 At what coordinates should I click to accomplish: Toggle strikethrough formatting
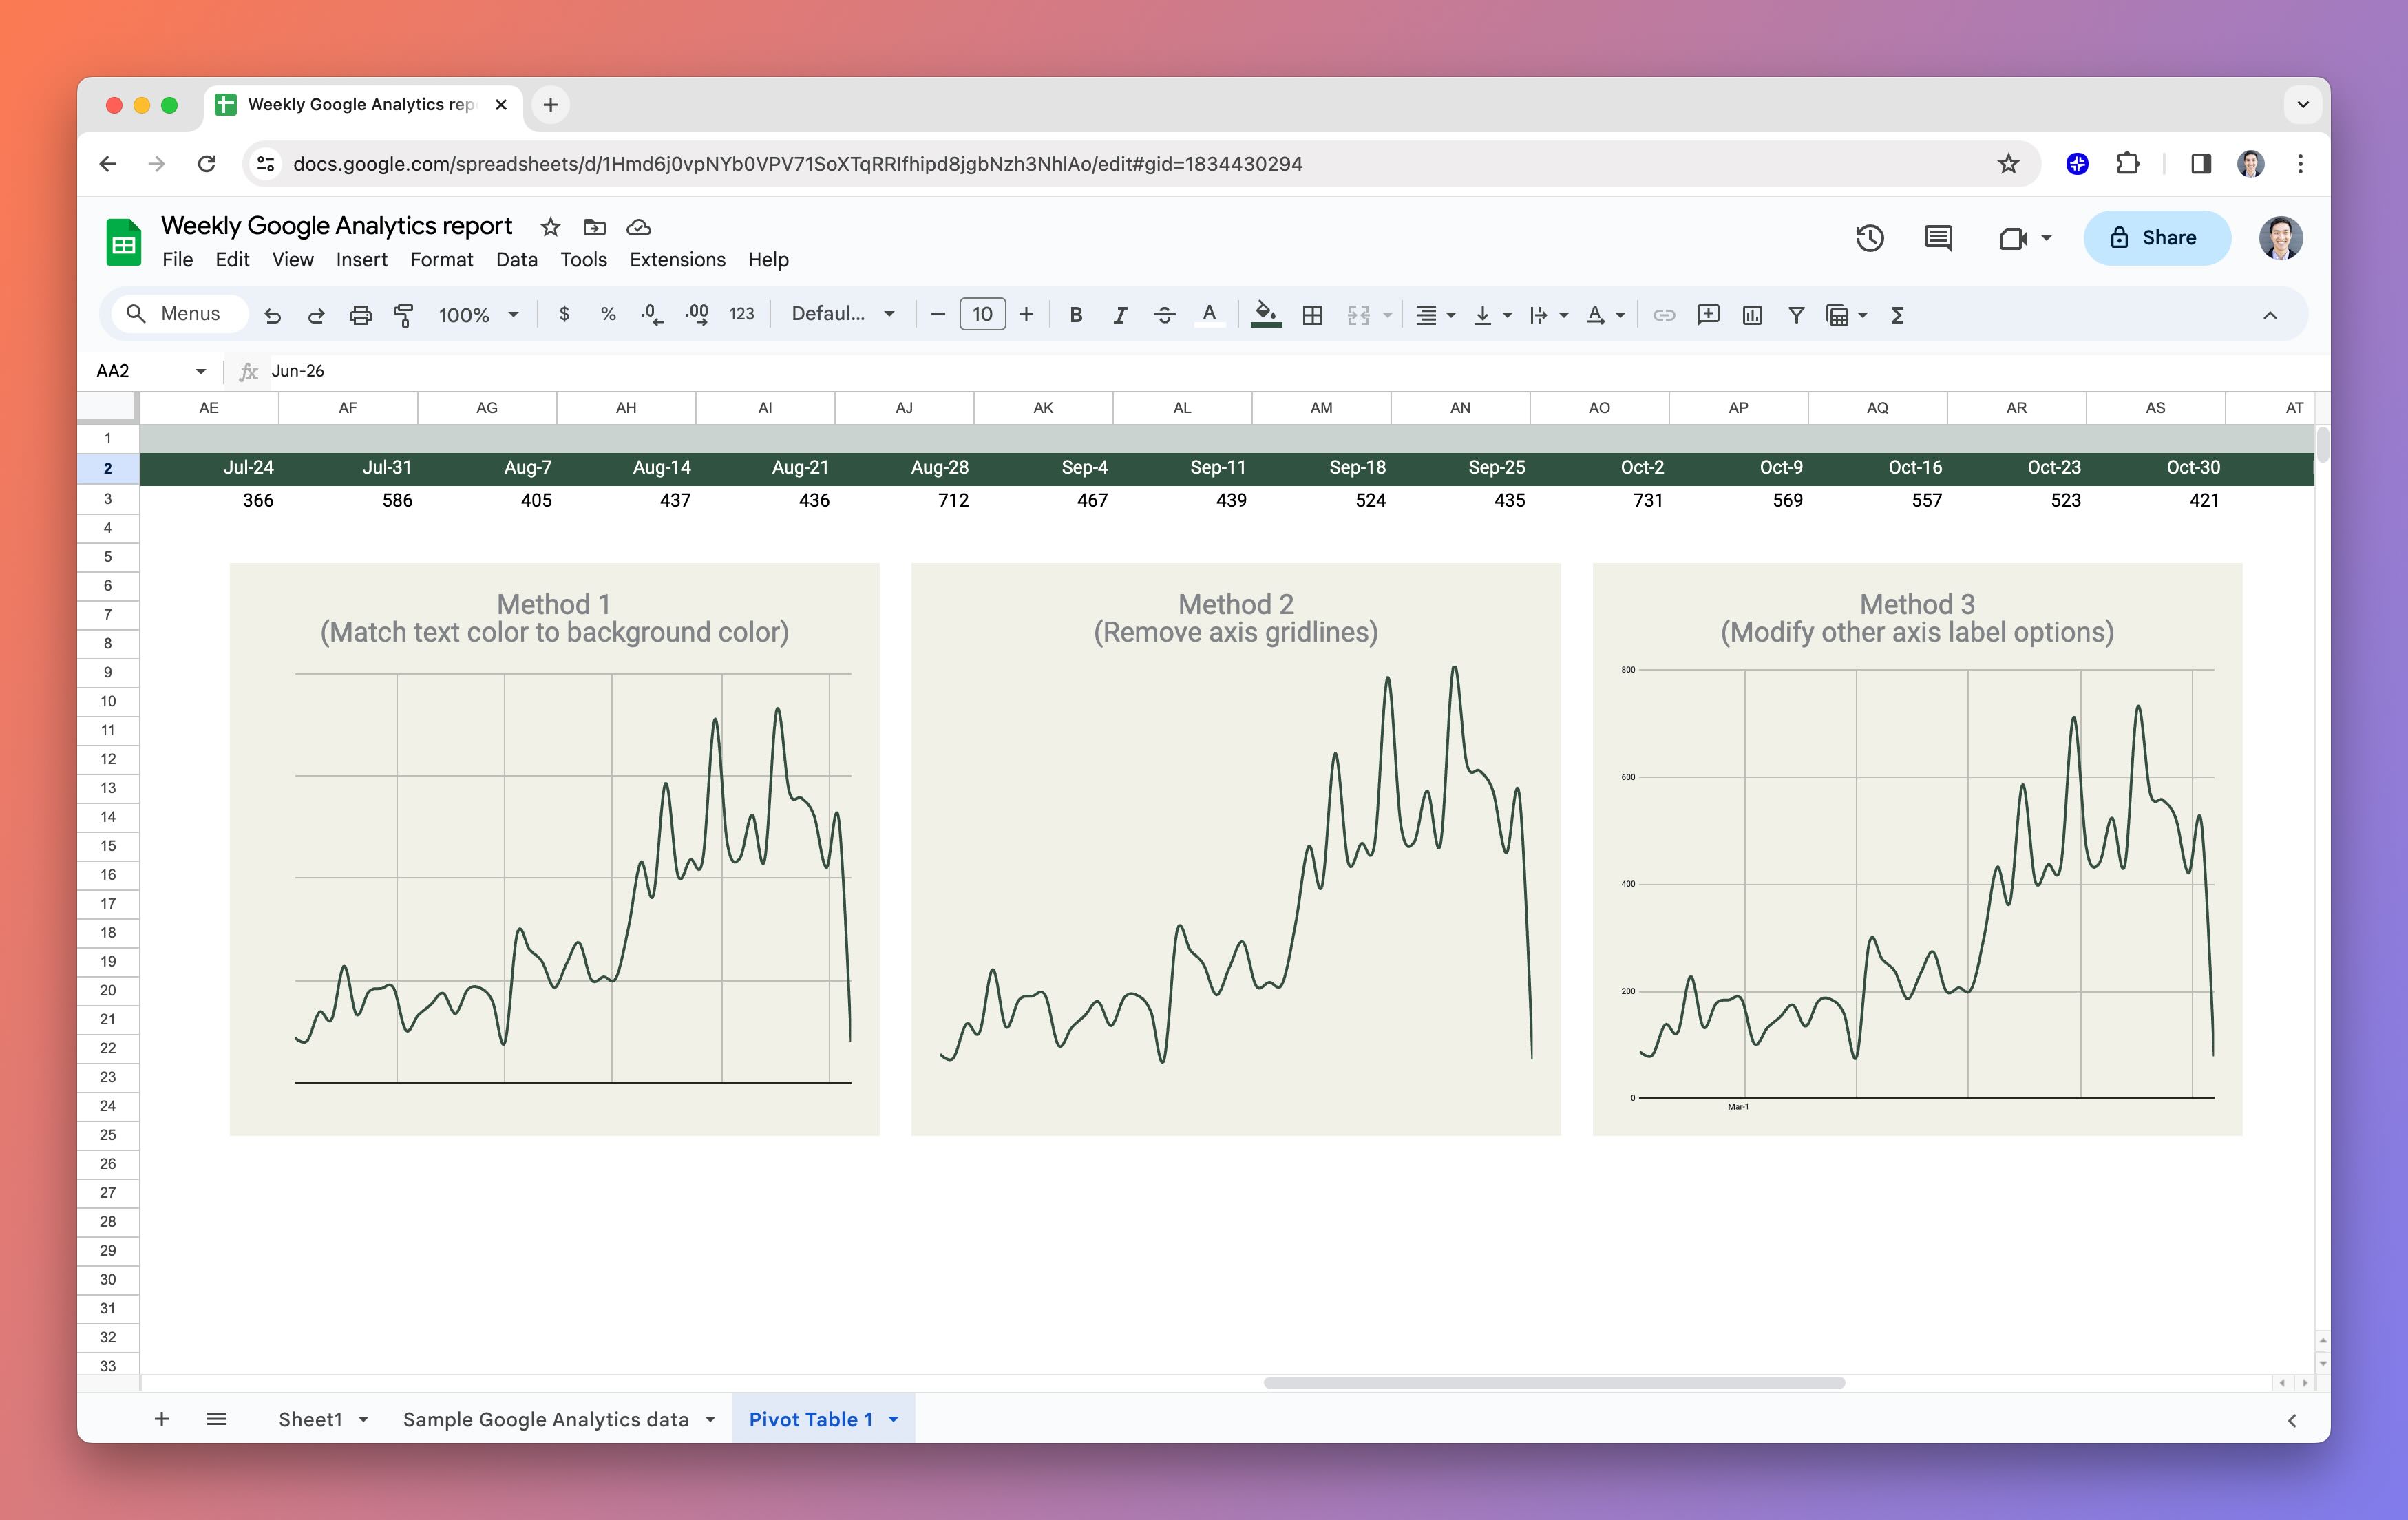coord(1164,315)
